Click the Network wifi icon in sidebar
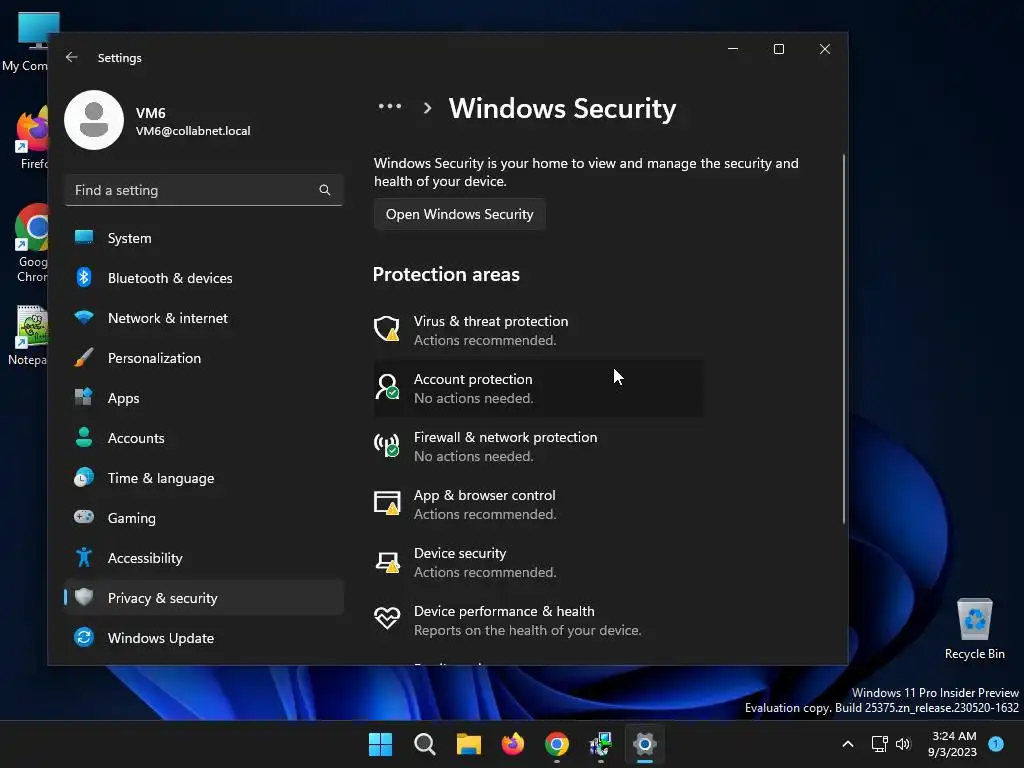This screenshot has width=1024, height=768. (x=84, y=318)
